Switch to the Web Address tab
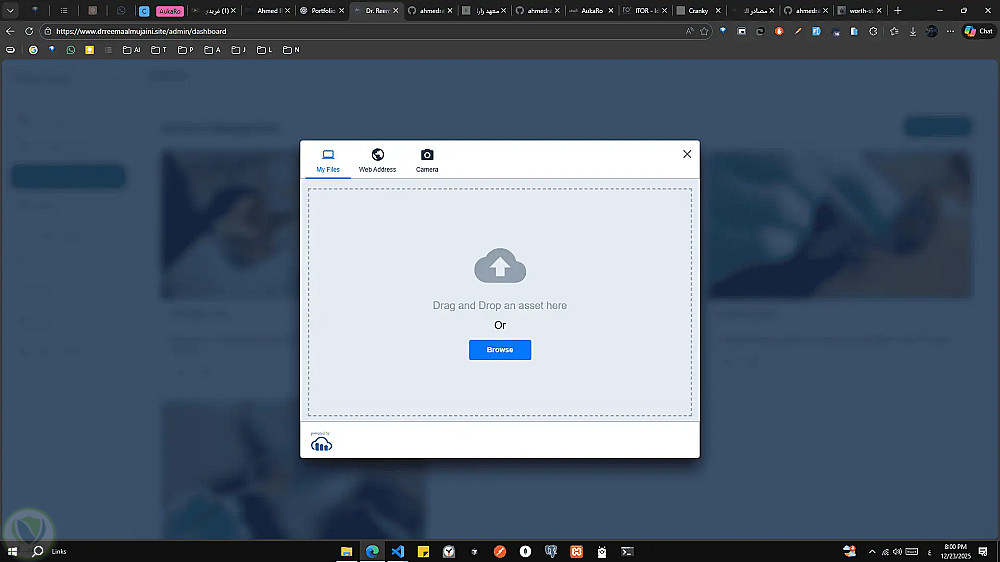 coord(378,161)
